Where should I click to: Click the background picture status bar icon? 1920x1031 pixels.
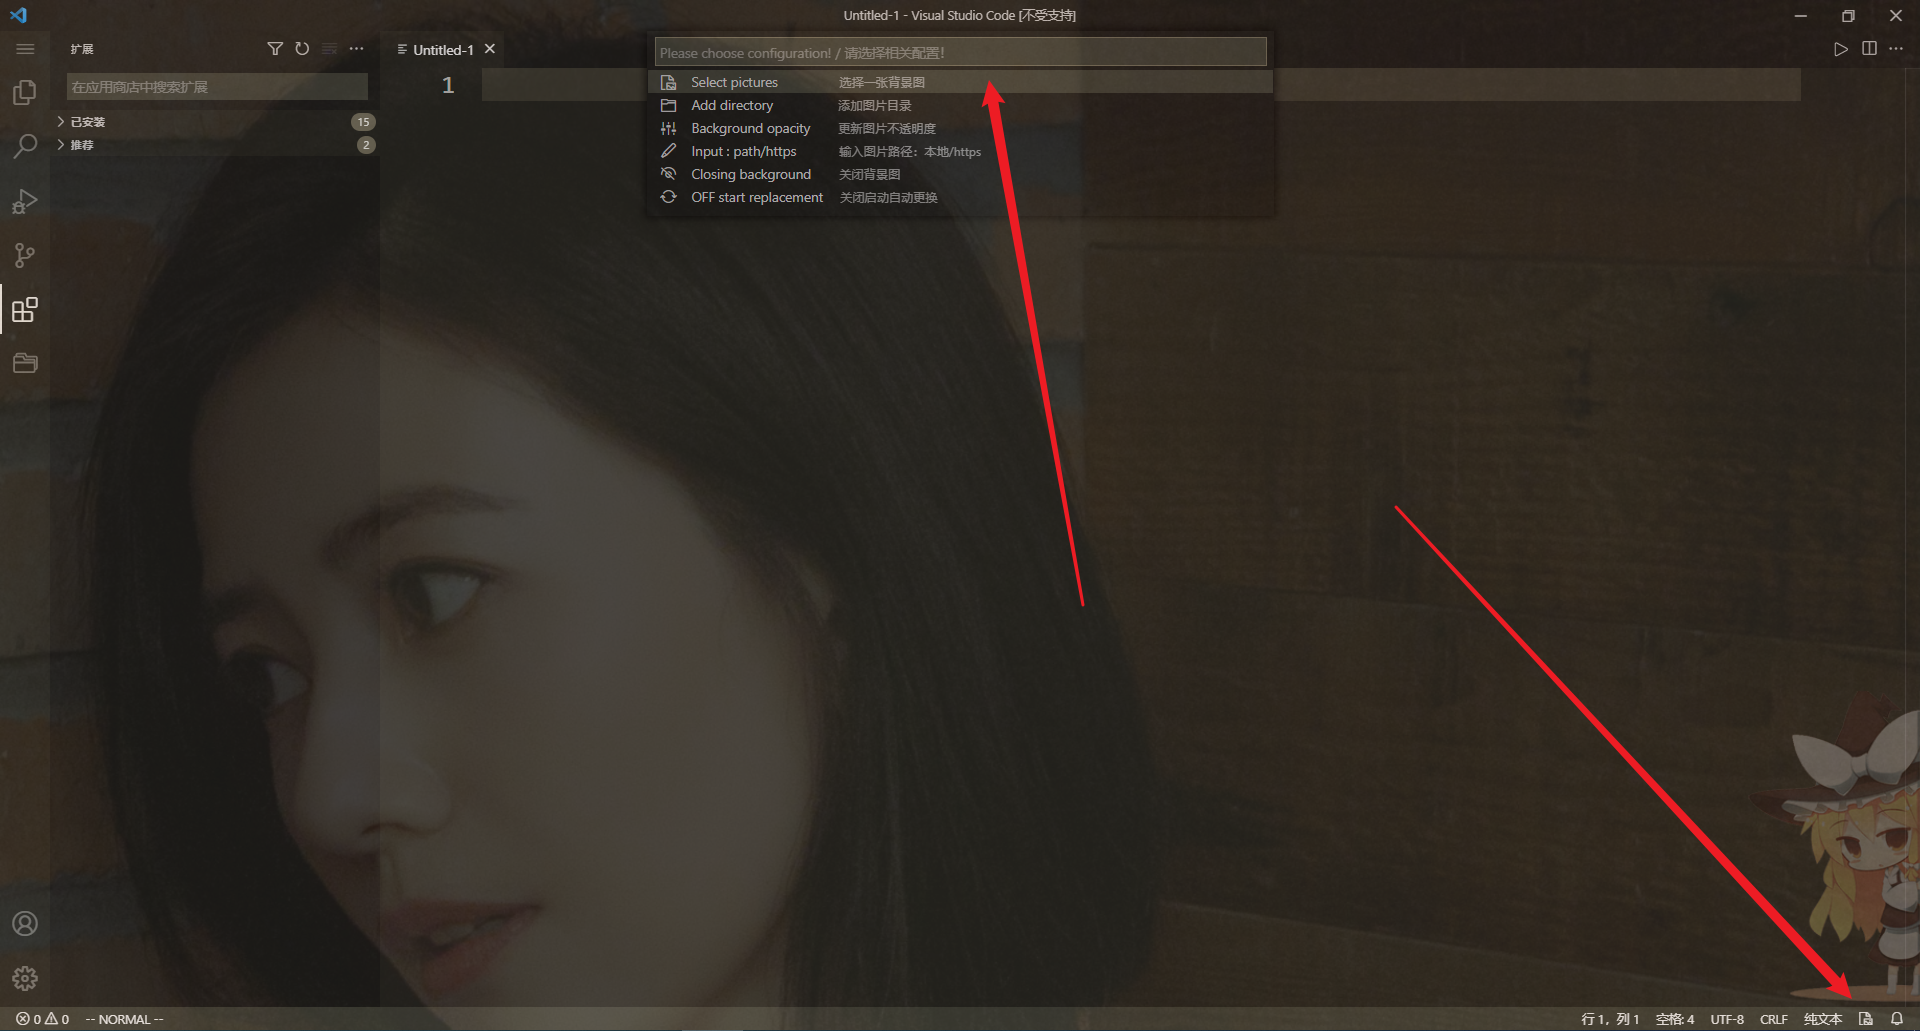pos(1866,1019)
